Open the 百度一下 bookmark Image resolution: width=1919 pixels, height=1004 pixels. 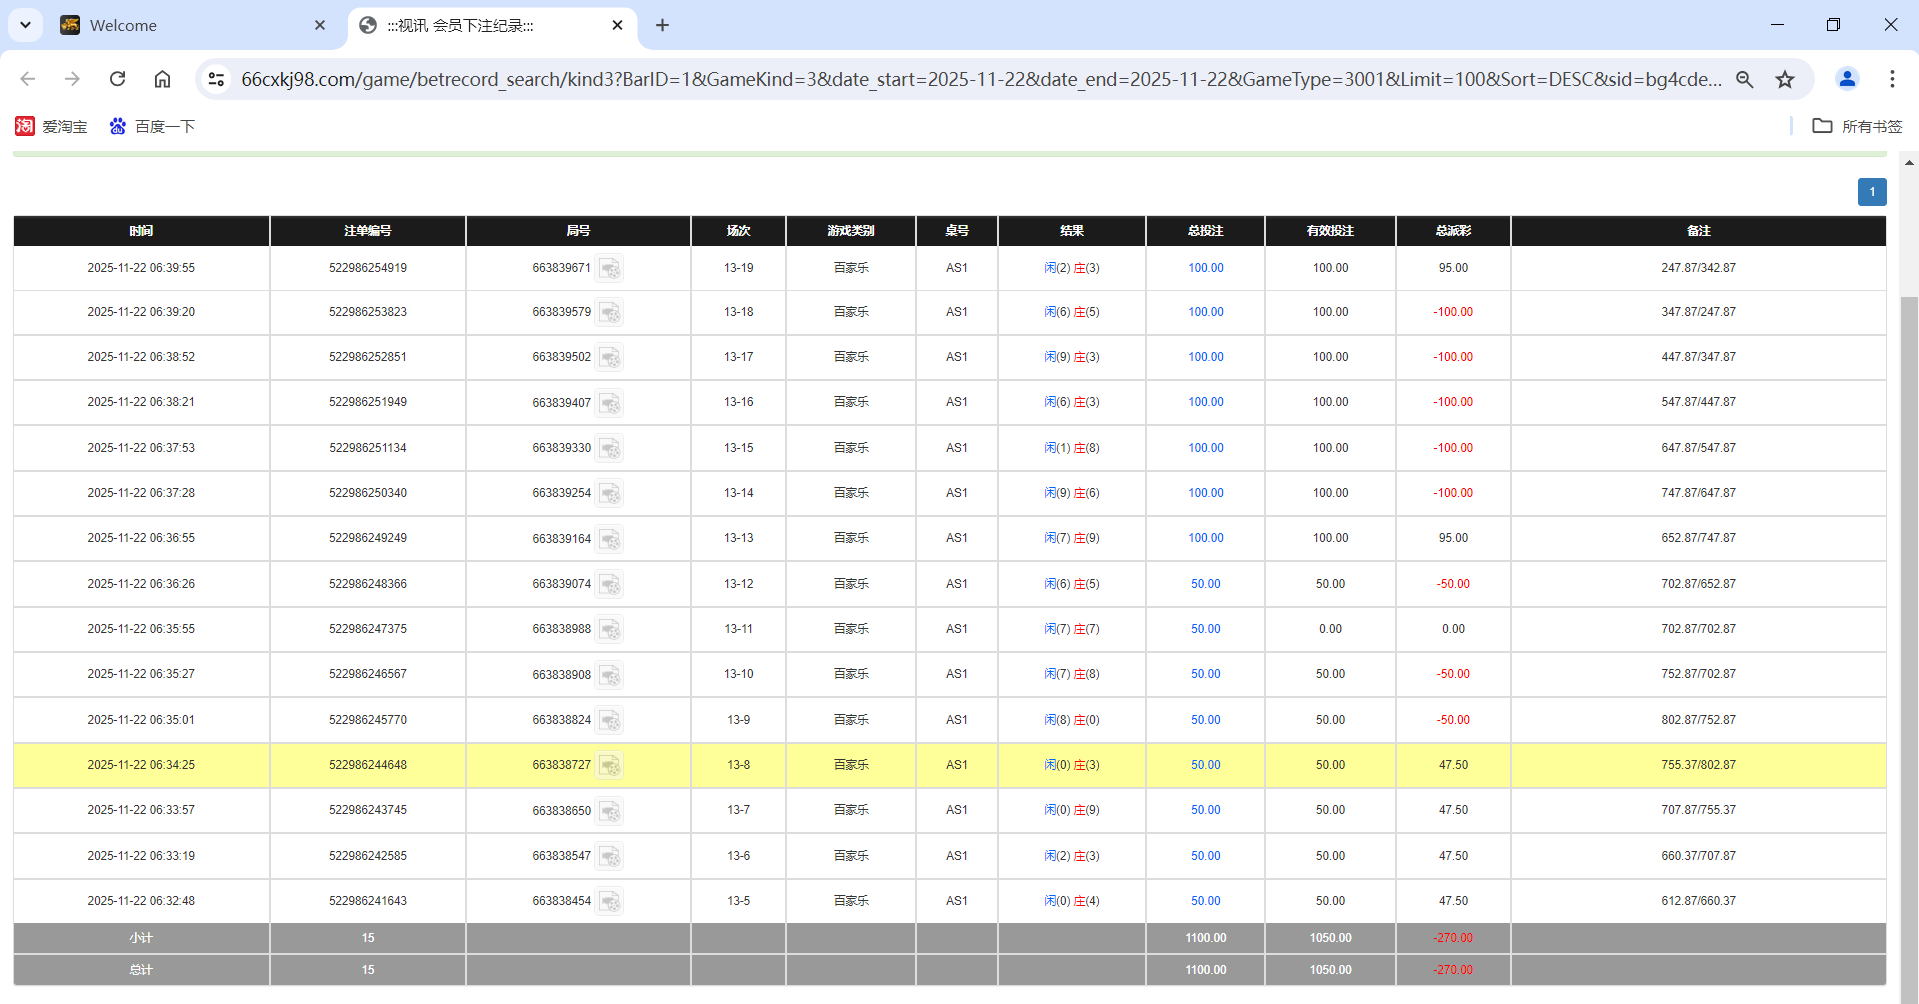[153, 126]
